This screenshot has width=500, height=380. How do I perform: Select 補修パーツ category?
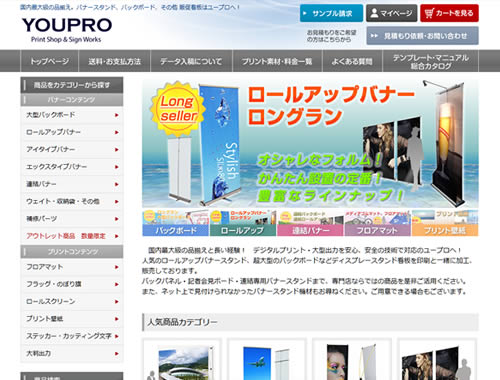tap(72, 219)
